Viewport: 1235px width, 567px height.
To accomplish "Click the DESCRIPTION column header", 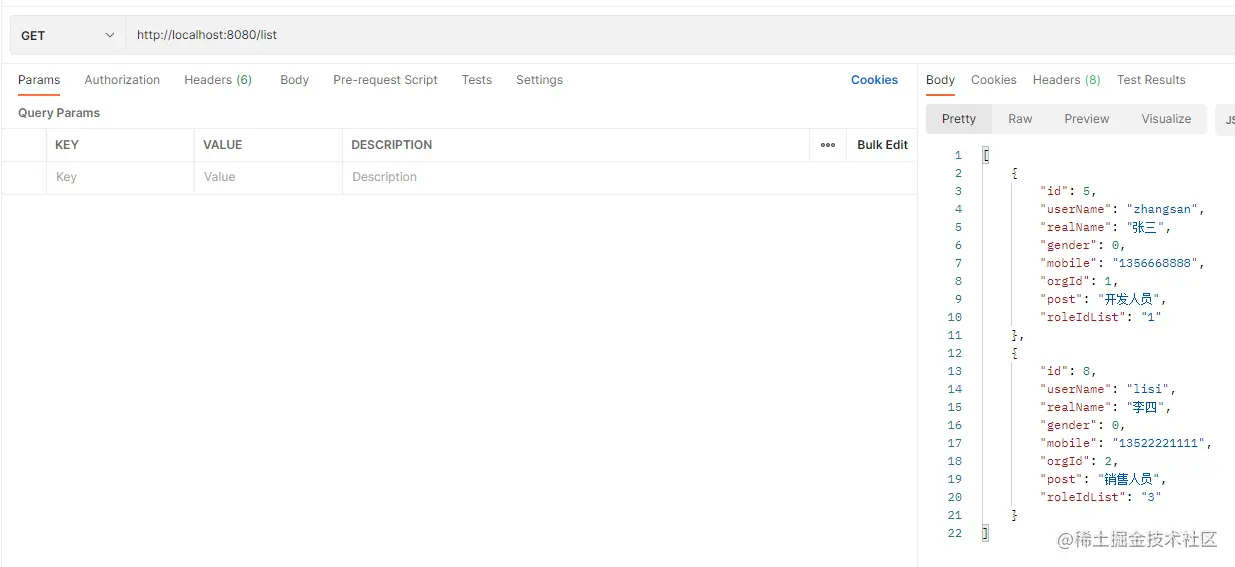I will click(392, 145).
